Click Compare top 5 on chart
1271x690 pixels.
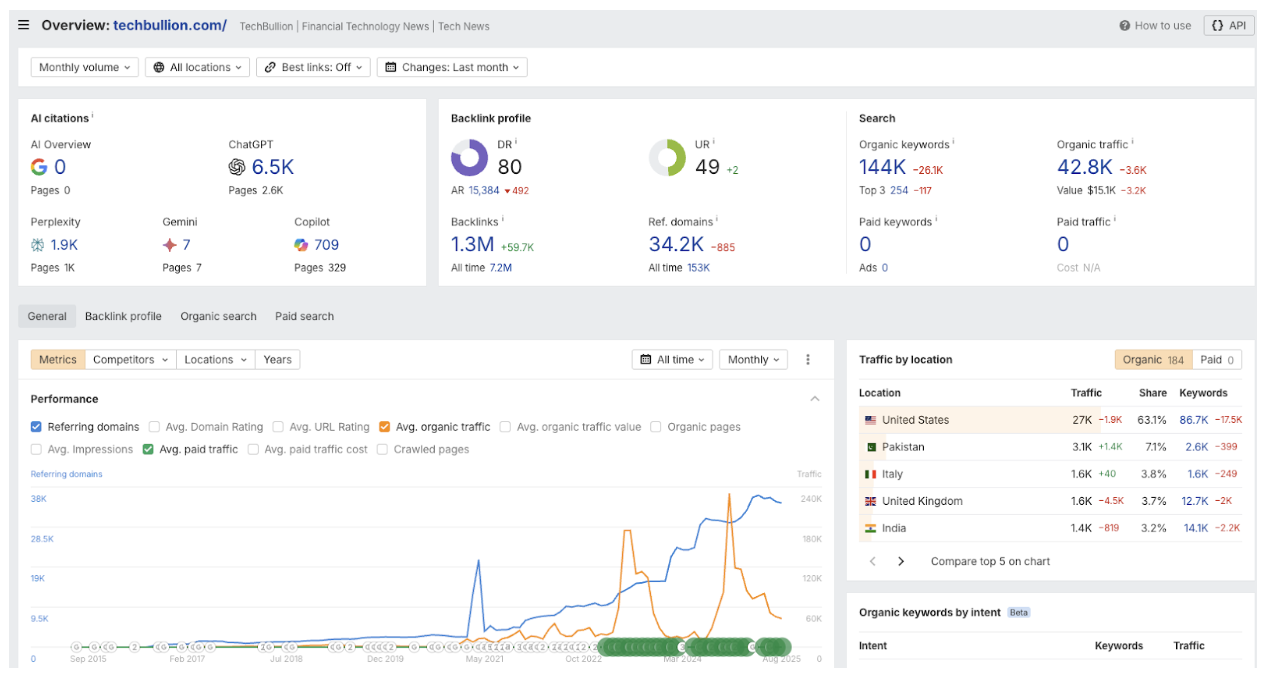990,561
